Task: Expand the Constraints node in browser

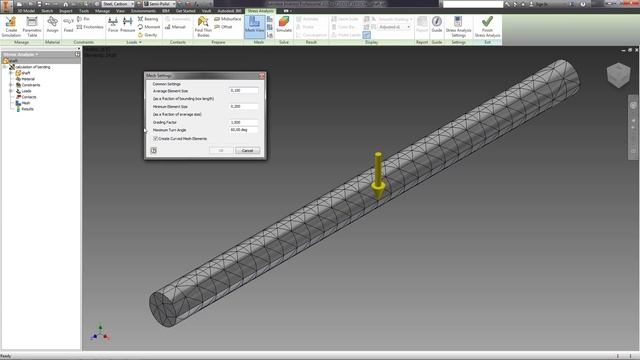Action: point(11,85)
